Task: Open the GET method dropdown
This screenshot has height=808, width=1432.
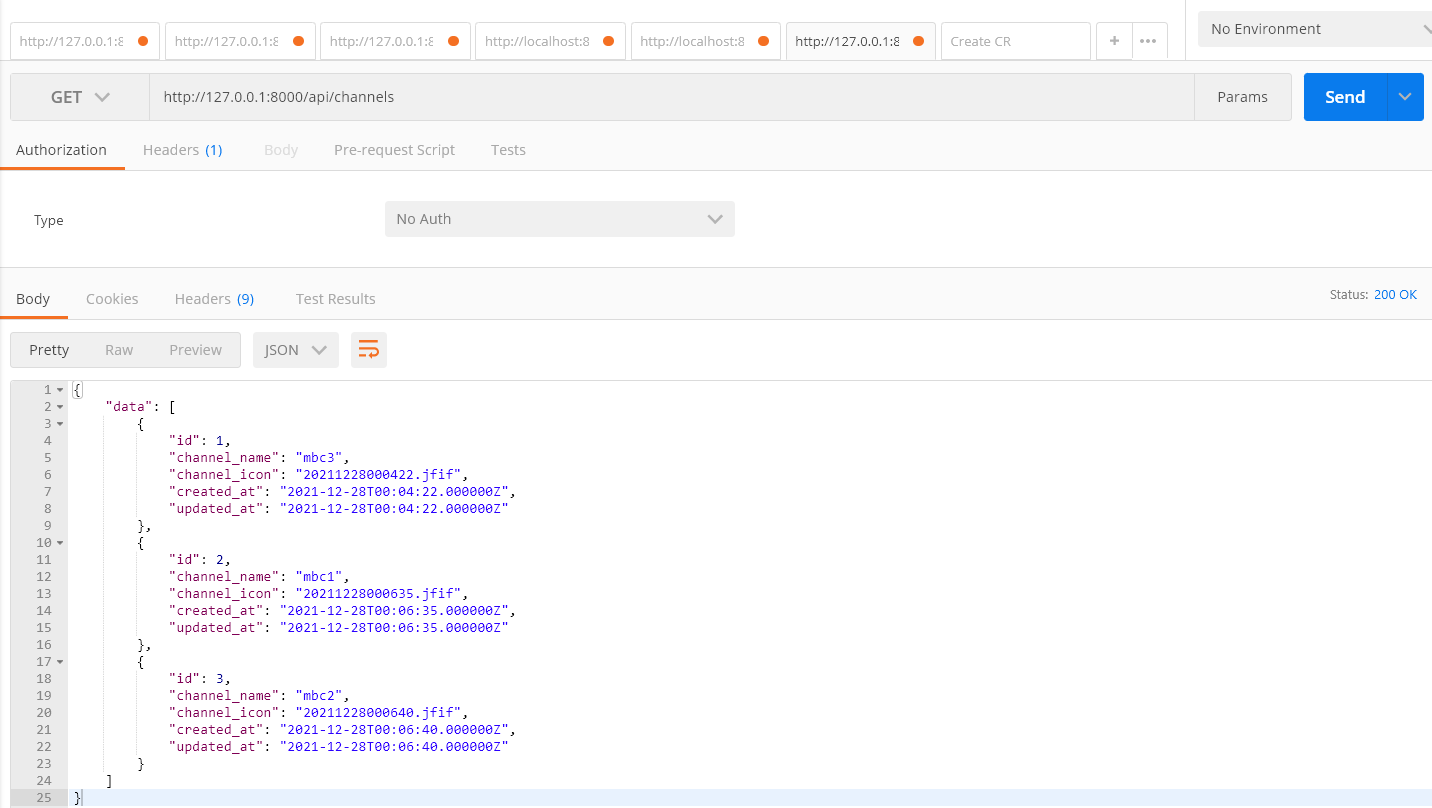Action: pos(79,97)
